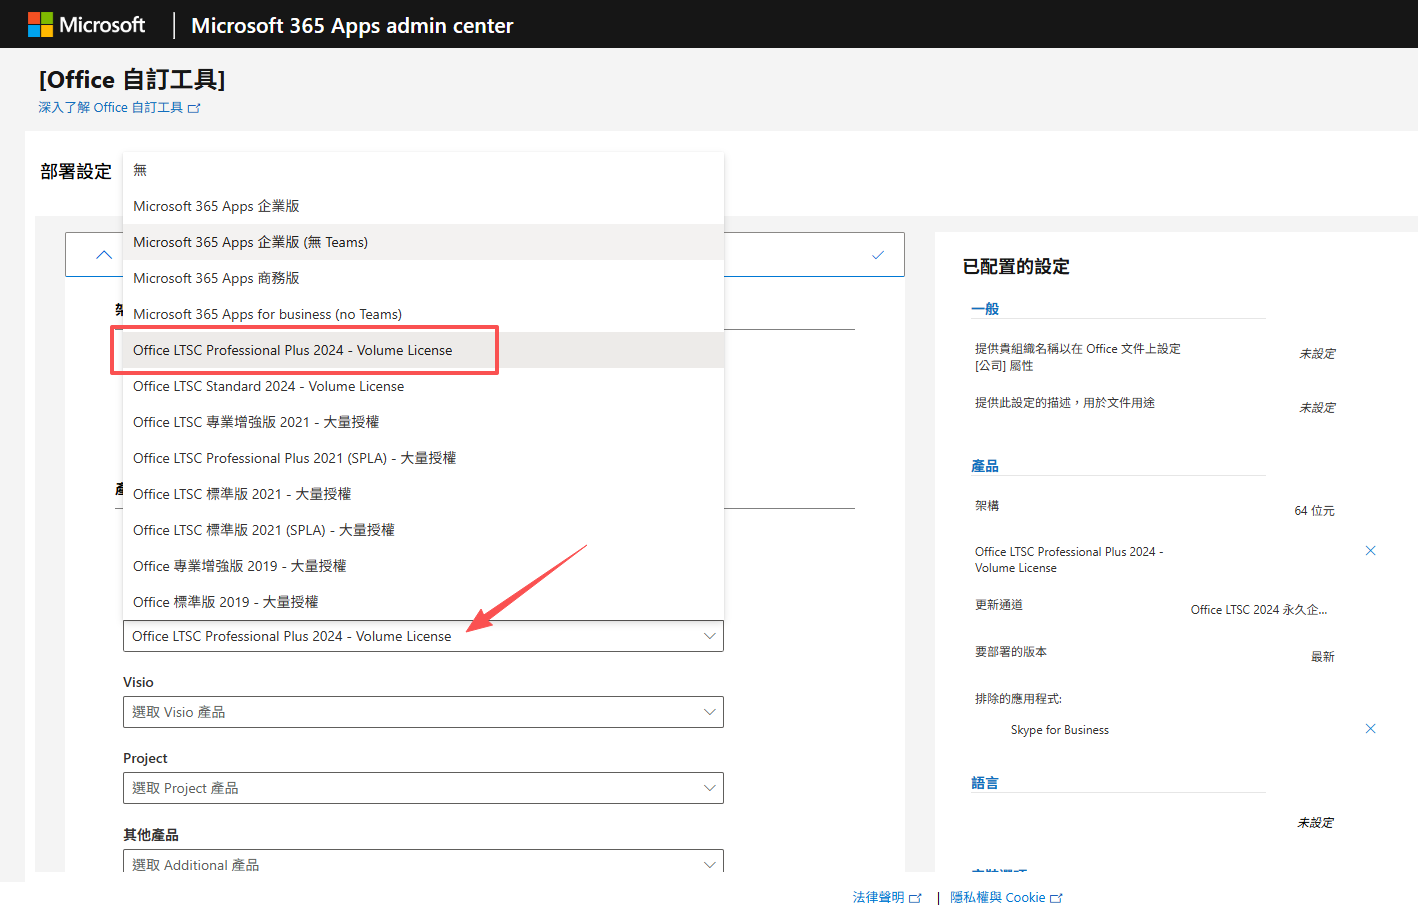The height and width of the screenshot is (911, 1418).
Task: Open the 選取 Visio 產品 dropdown
Action: 423,712
